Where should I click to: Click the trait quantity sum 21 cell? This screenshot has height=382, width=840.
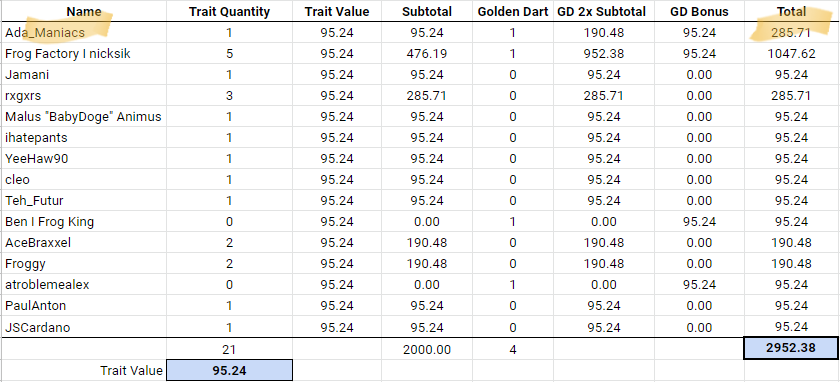coord(229,350)
